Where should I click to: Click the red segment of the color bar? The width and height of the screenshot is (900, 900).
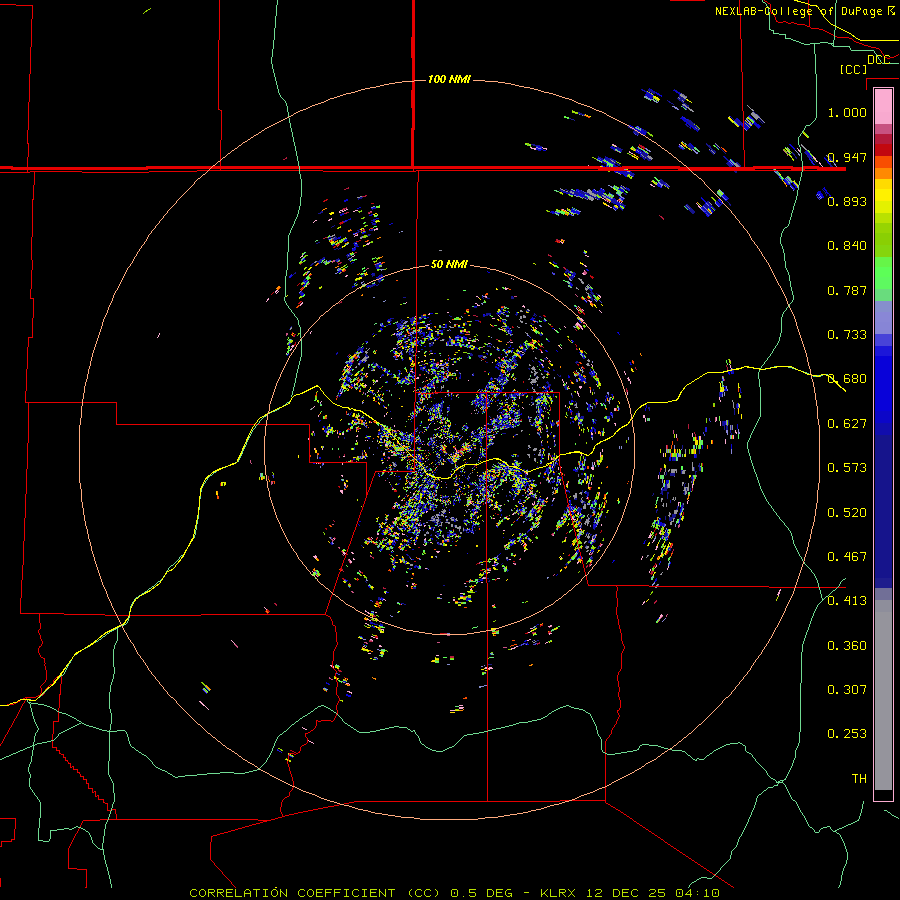(x=883, y=150)
